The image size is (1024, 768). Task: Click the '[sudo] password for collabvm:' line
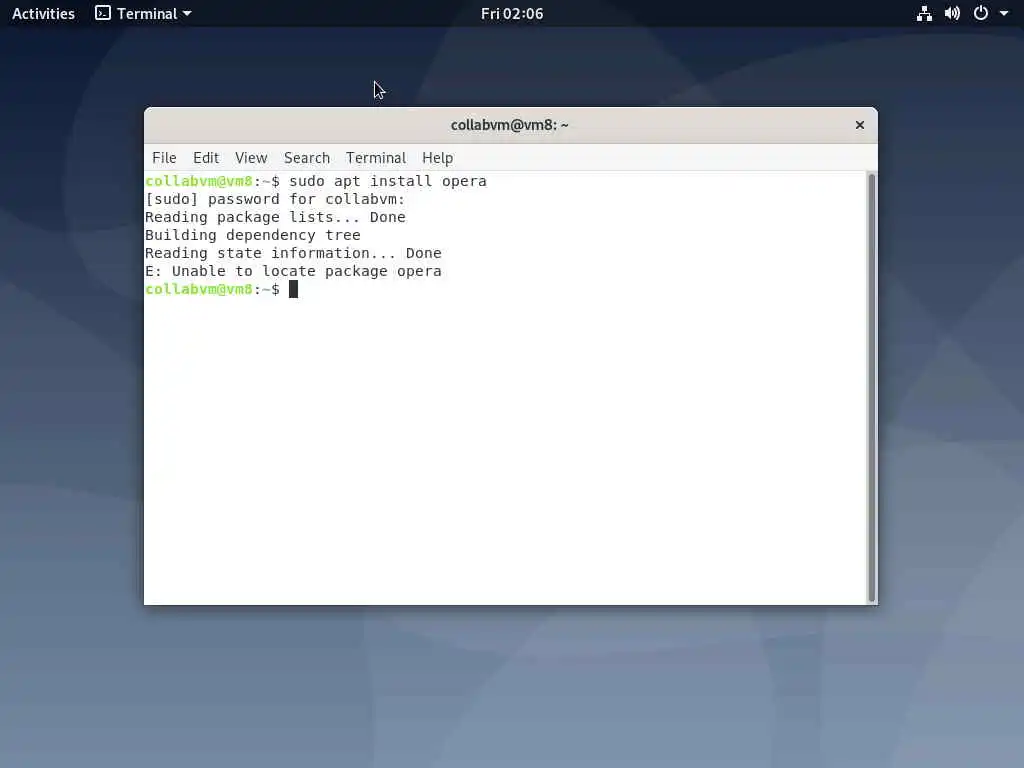pyautogui.click(x=275, y=199)
